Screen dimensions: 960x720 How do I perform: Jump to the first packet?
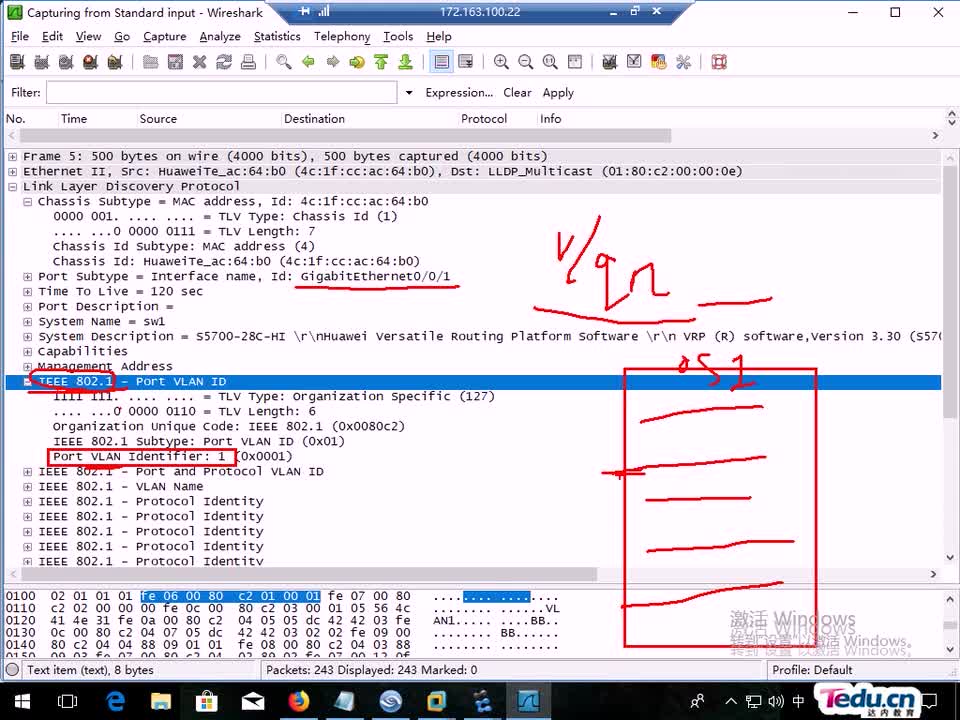tap(381, 62)
